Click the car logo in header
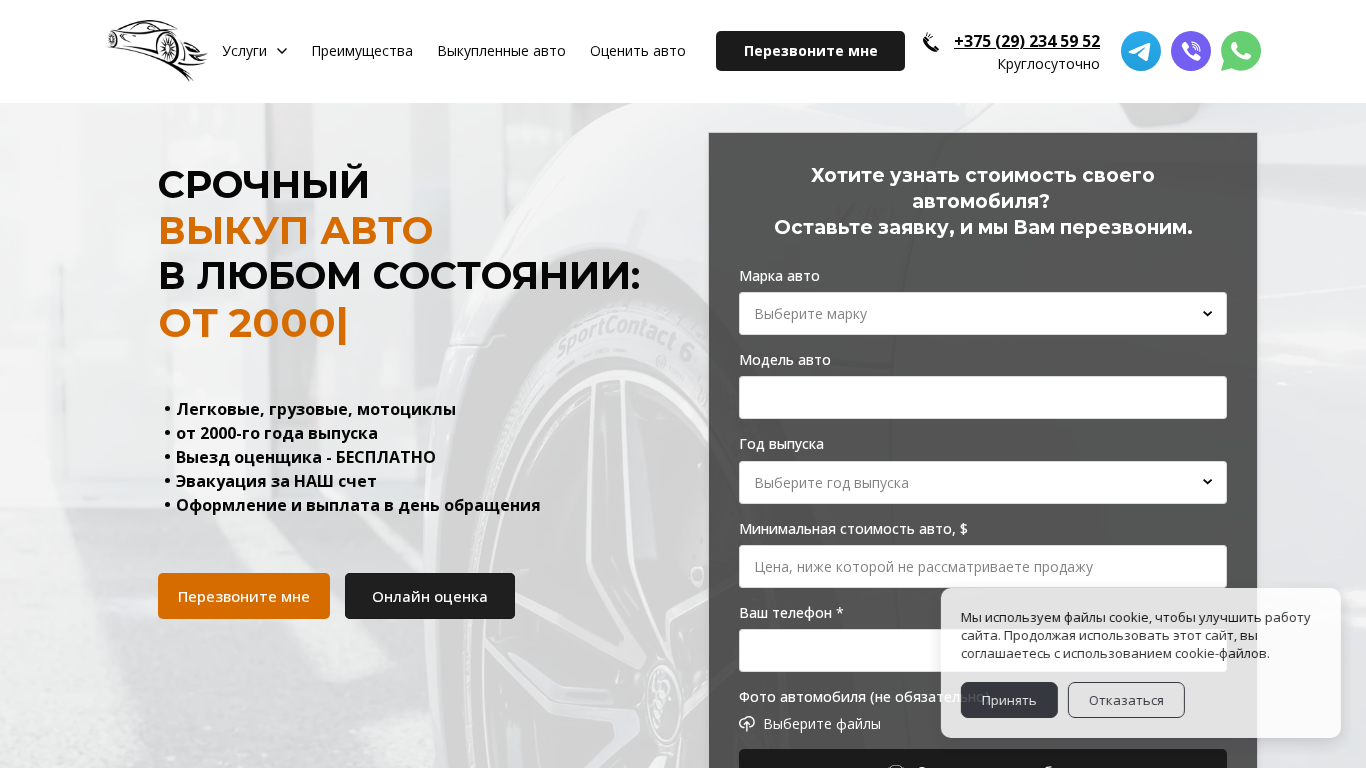Screen dimensions: 1366x768 [x=157, y=50]
